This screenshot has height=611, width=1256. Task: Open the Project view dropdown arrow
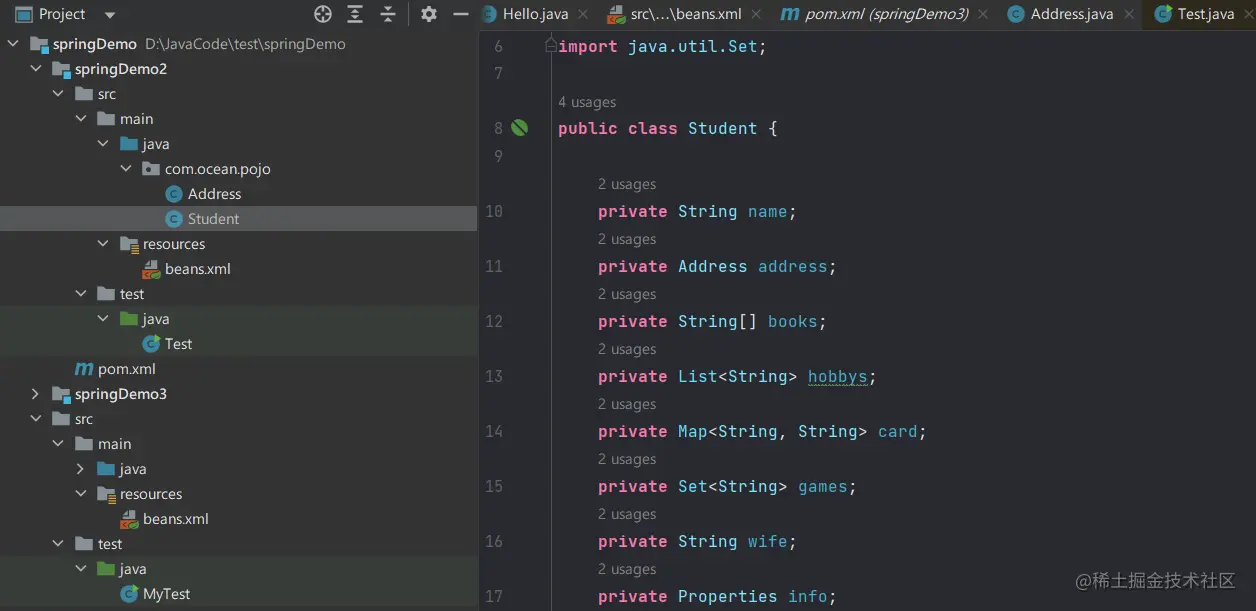tap(110, 15)
